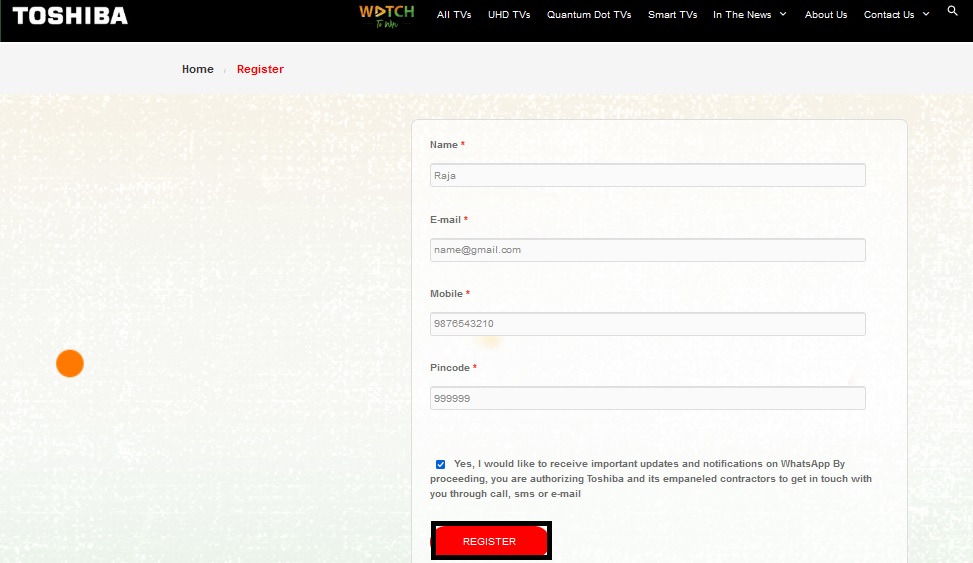Uncheck the WhatsApp updates checkbox
The image size is (973, 563).
(x=441, y=464)
